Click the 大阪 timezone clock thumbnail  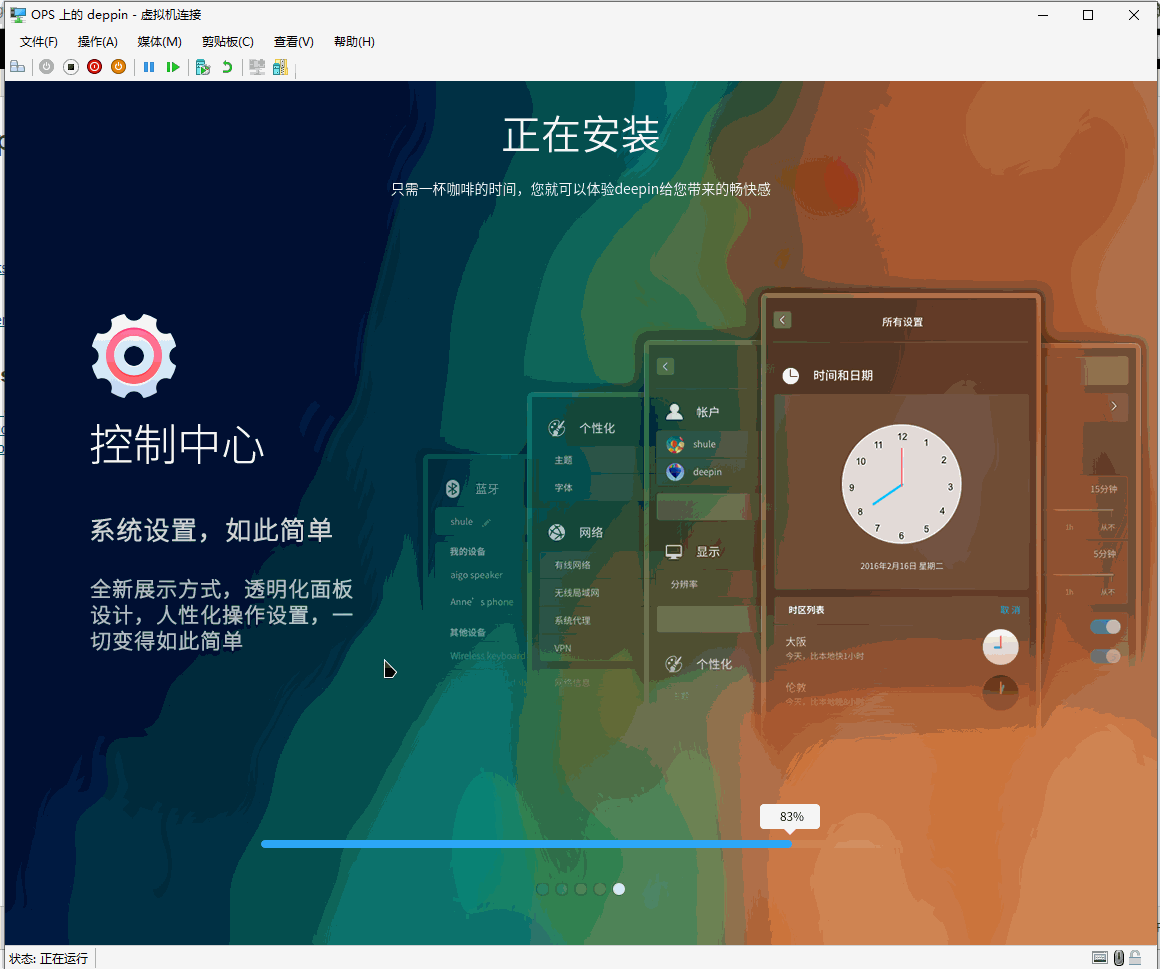tap(1000, 647)
